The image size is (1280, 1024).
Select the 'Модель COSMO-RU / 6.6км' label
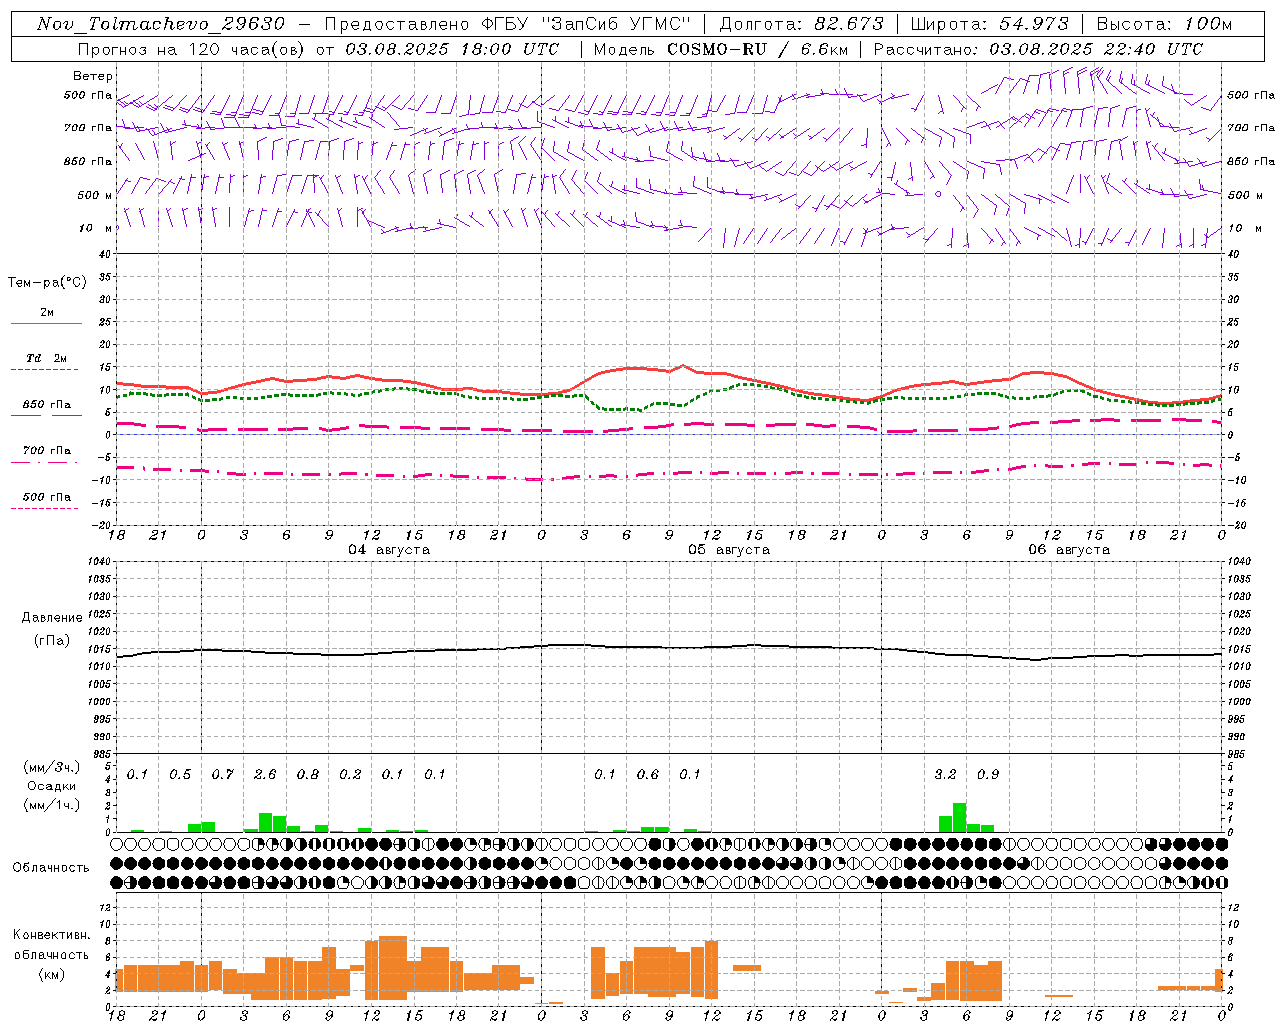(720, 49)
